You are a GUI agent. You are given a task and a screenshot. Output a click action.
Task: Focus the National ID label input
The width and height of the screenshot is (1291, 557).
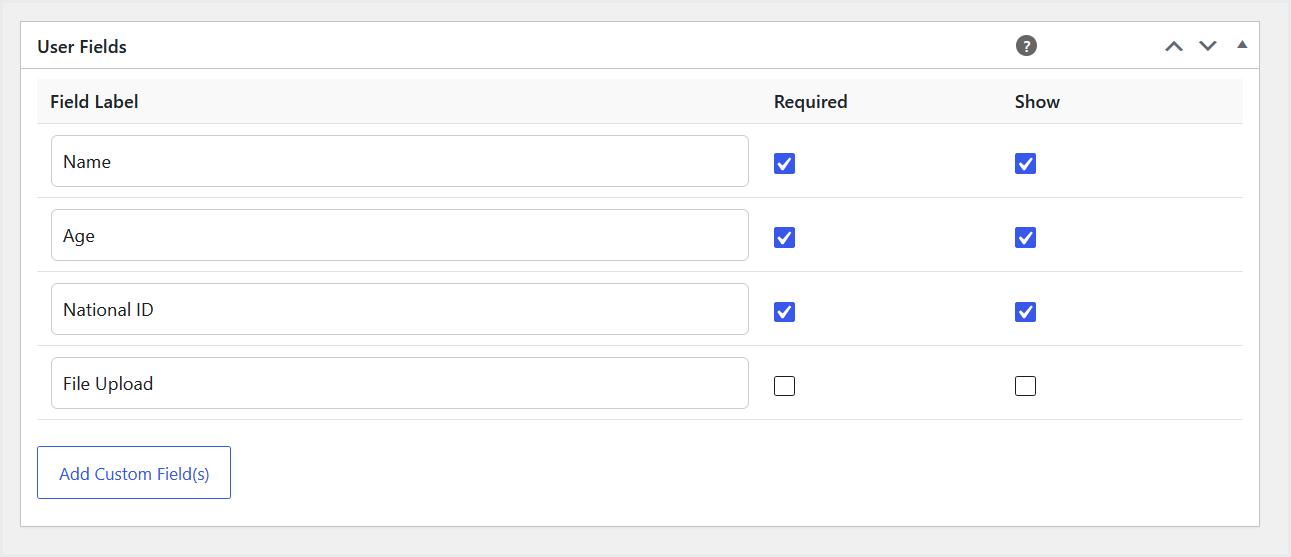click(x=400, y=309)
